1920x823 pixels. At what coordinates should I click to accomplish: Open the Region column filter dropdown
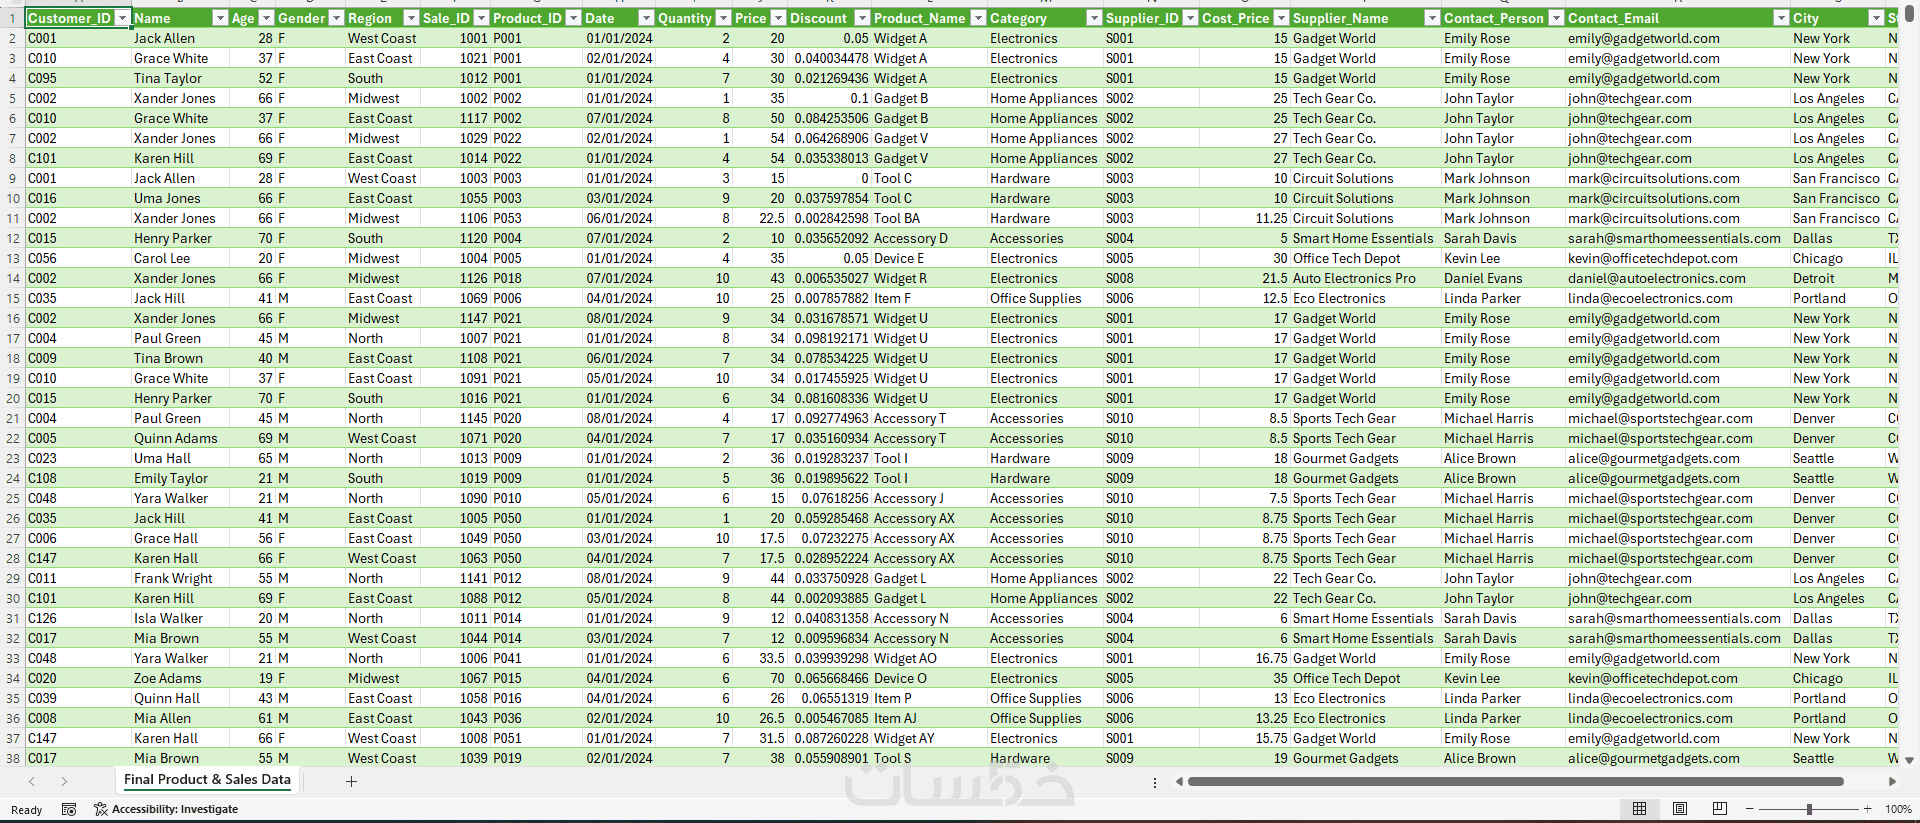tap(410, 18)
